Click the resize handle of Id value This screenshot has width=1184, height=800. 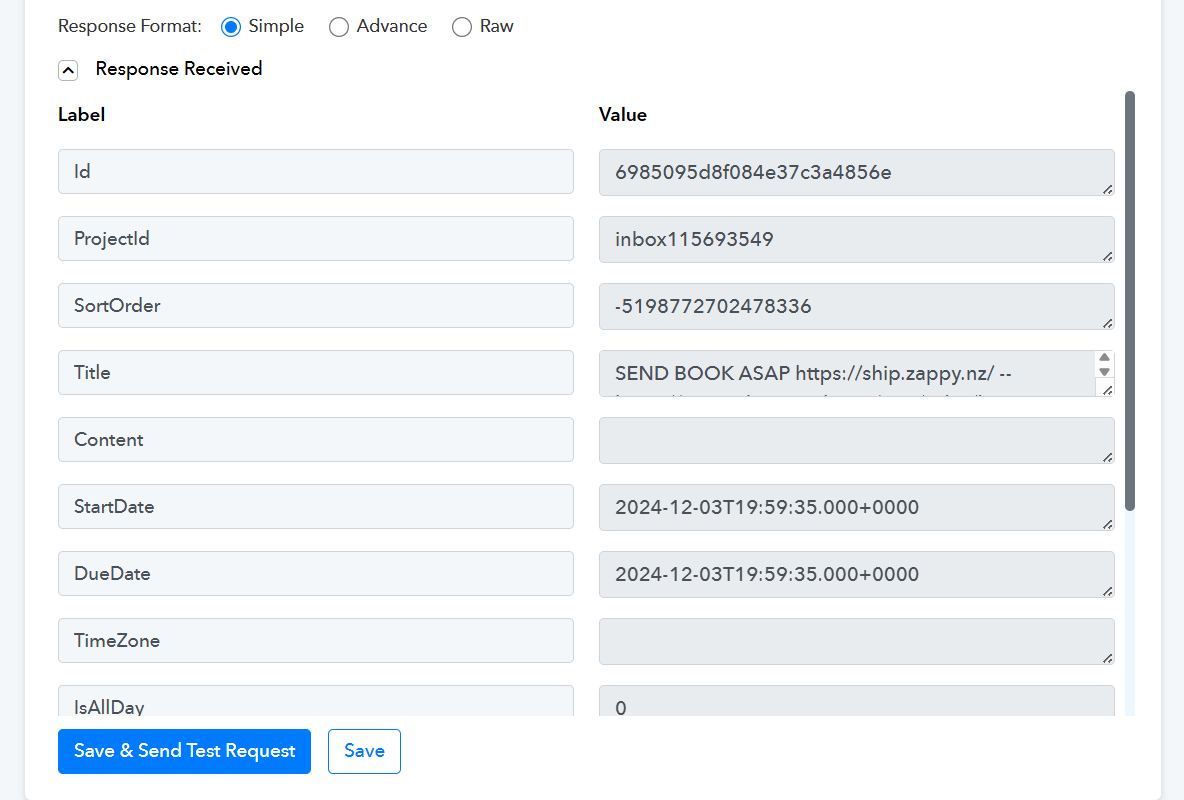(x=1107, y=189)
